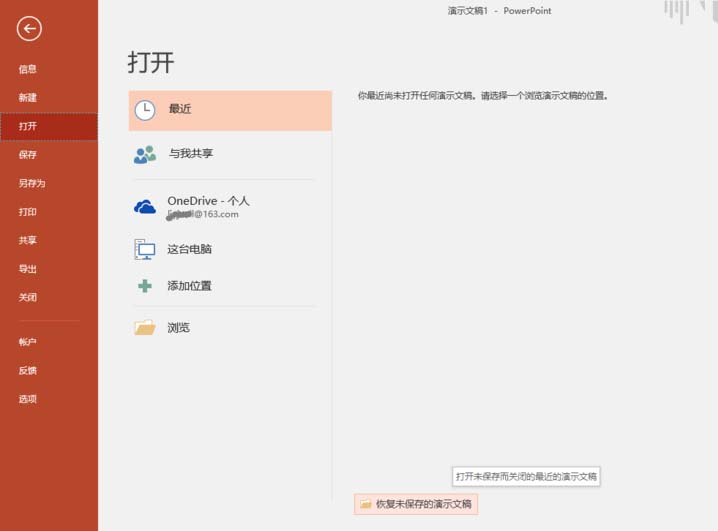Click folder icon in 恢复未保存的演示文稿 button

[x=365, y=504]
